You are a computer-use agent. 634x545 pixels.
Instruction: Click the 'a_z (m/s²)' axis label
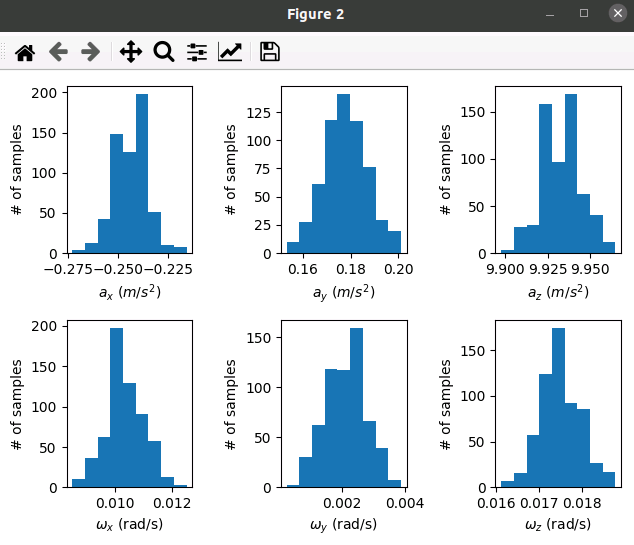[558, 292]
